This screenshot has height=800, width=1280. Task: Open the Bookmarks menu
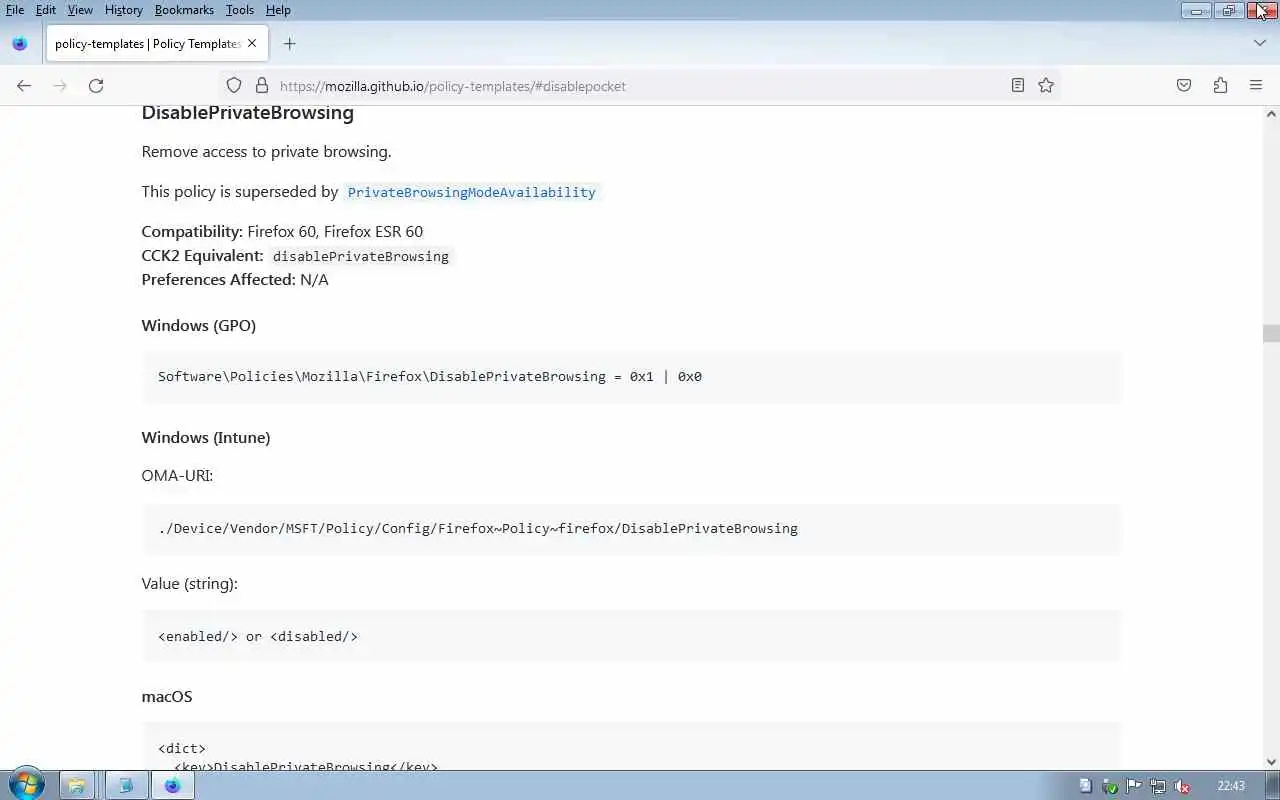[184, 10]
